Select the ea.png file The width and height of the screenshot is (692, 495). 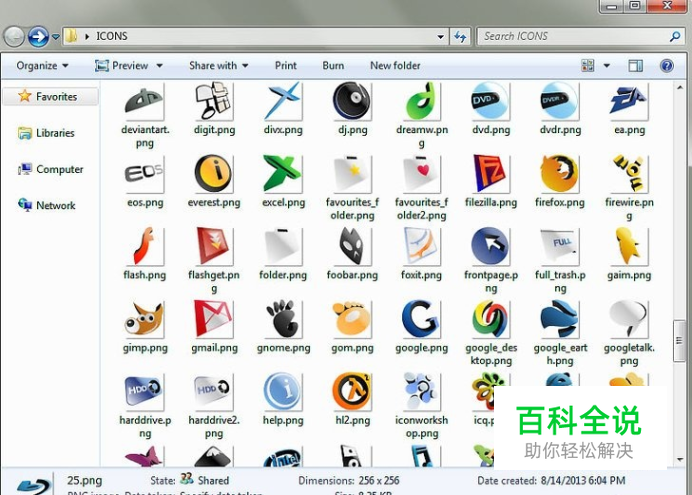click(x=629, y=109)
